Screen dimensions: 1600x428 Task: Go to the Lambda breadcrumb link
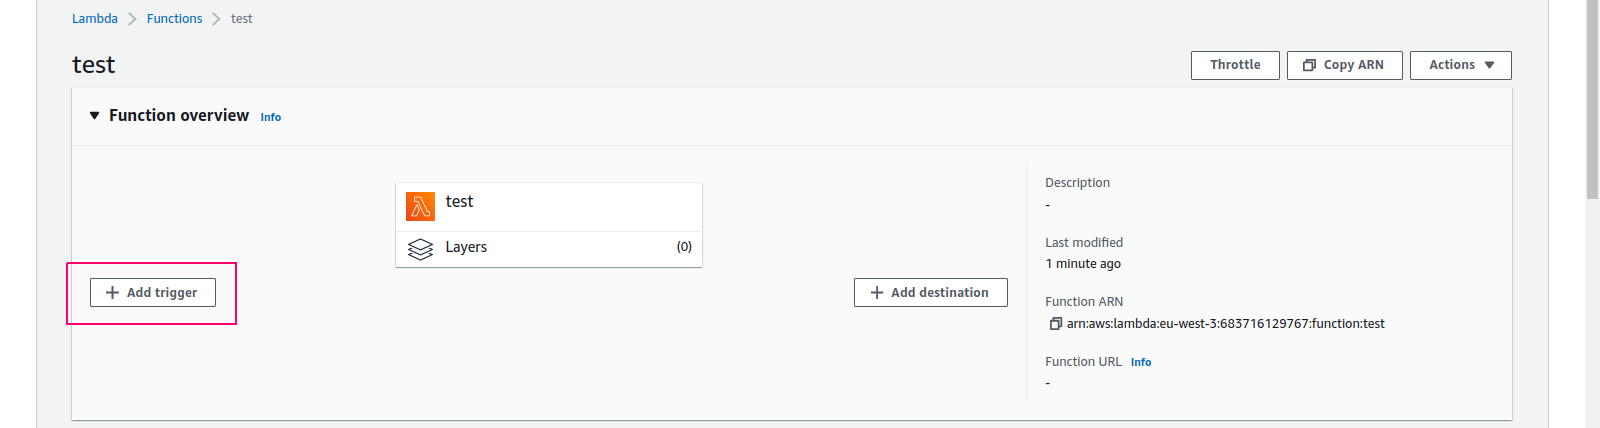tap(95, 19)
